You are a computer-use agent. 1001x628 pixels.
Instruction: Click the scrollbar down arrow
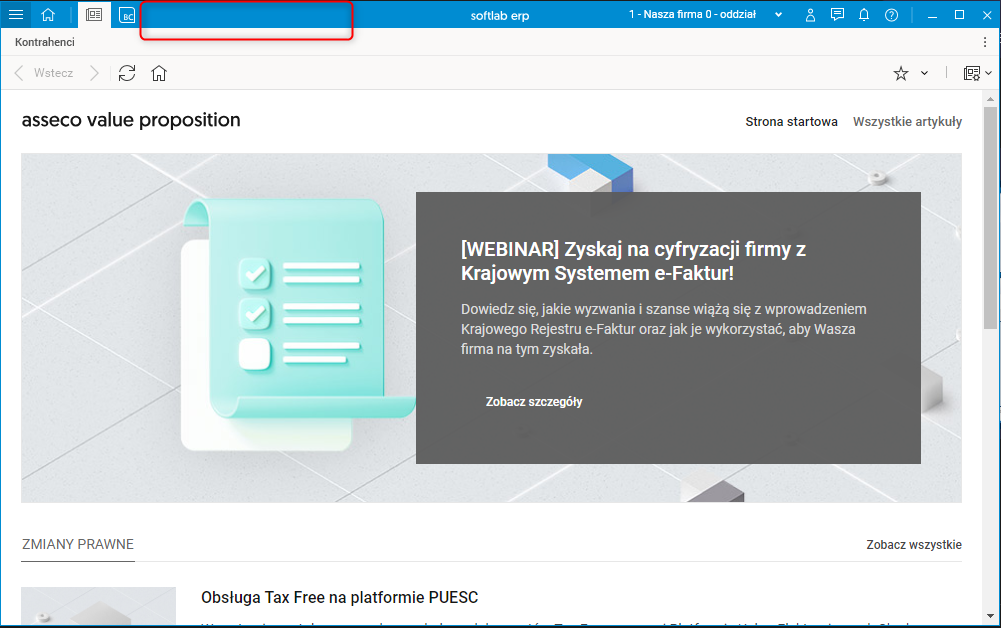pos(990,616)
